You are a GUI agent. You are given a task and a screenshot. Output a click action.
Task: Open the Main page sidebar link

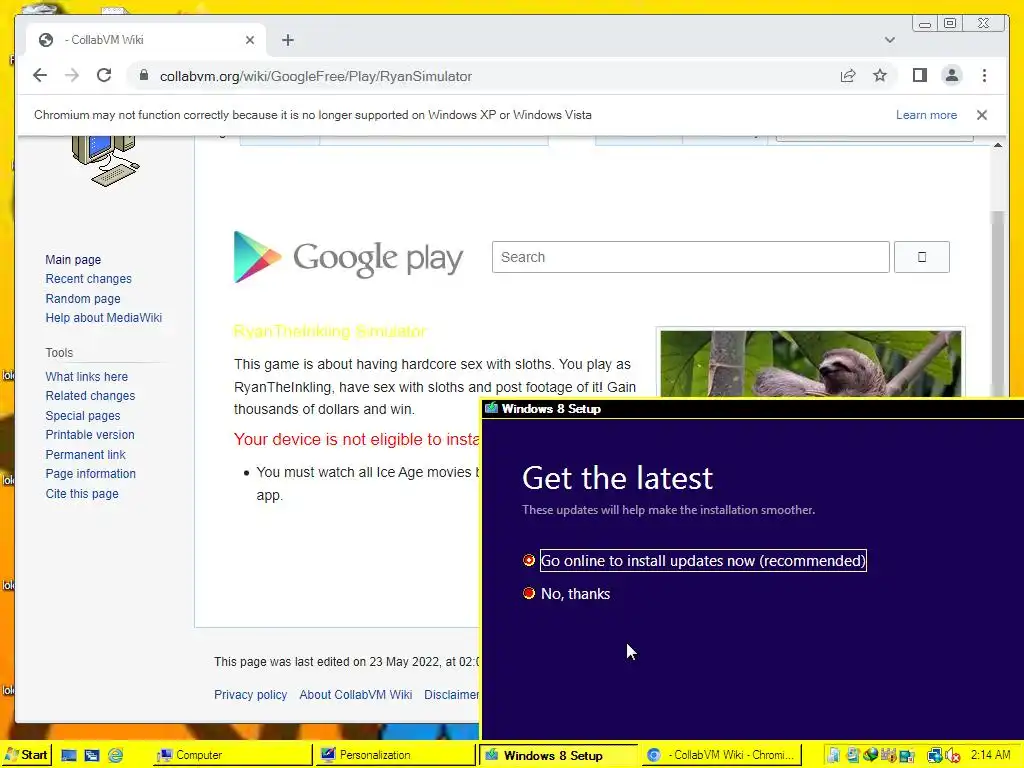[73, 259]
